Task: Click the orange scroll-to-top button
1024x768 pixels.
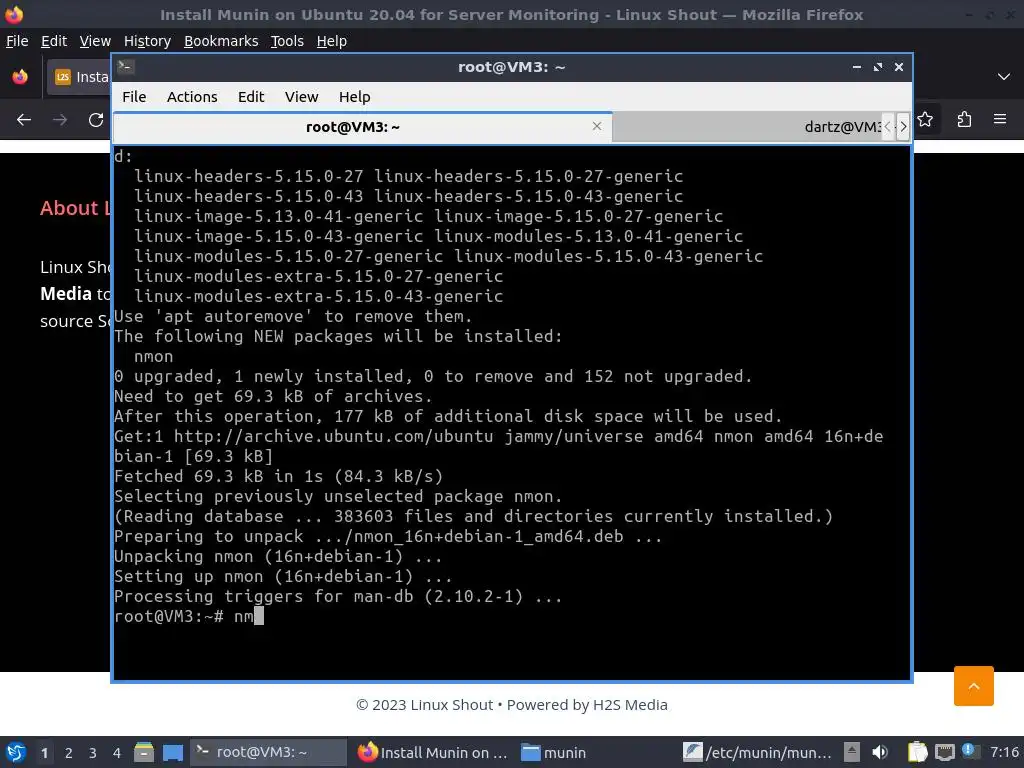Action: tap(973, 686)
